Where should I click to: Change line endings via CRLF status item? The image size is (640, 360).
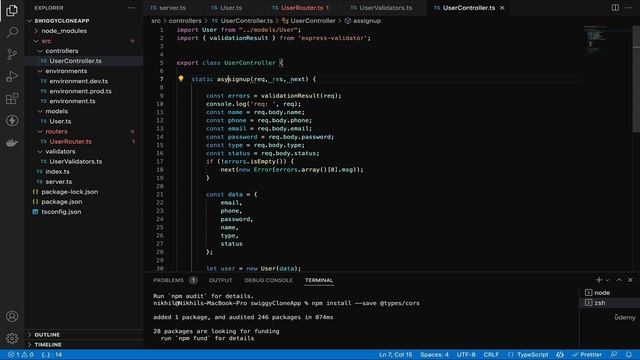point(491,355)
